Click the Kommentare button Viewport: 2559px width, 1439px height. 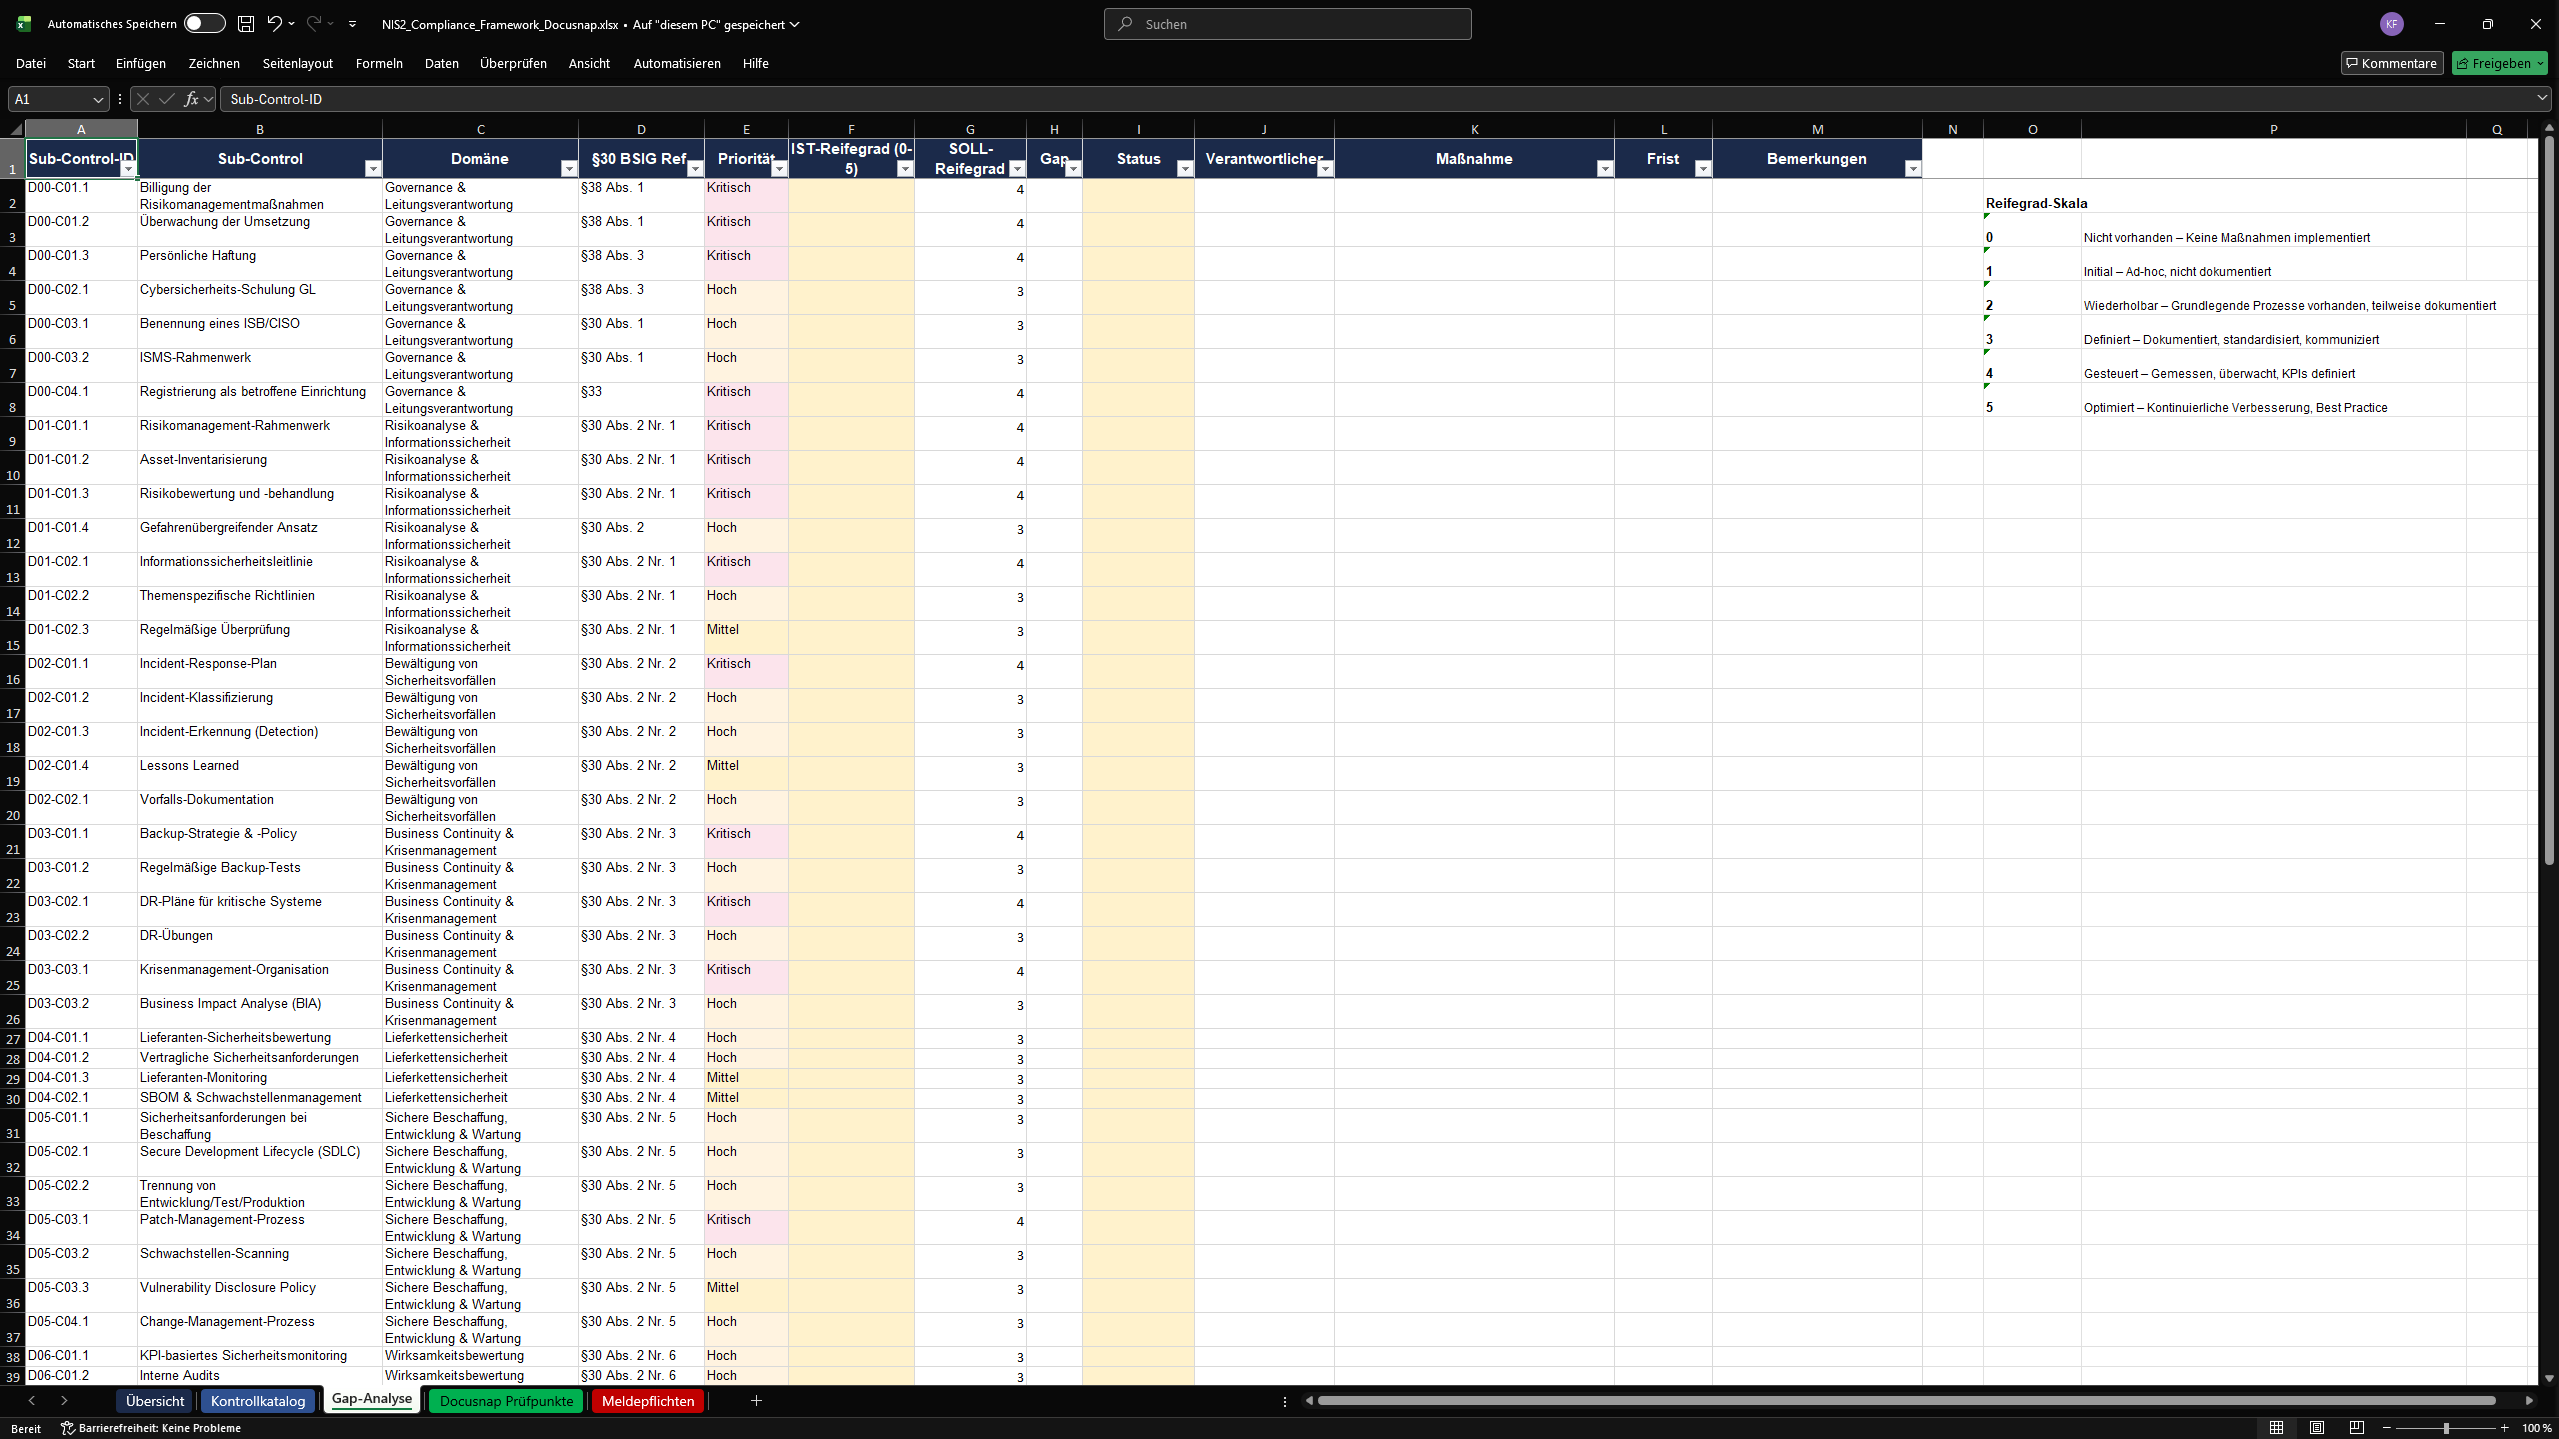pos(2391,63)
